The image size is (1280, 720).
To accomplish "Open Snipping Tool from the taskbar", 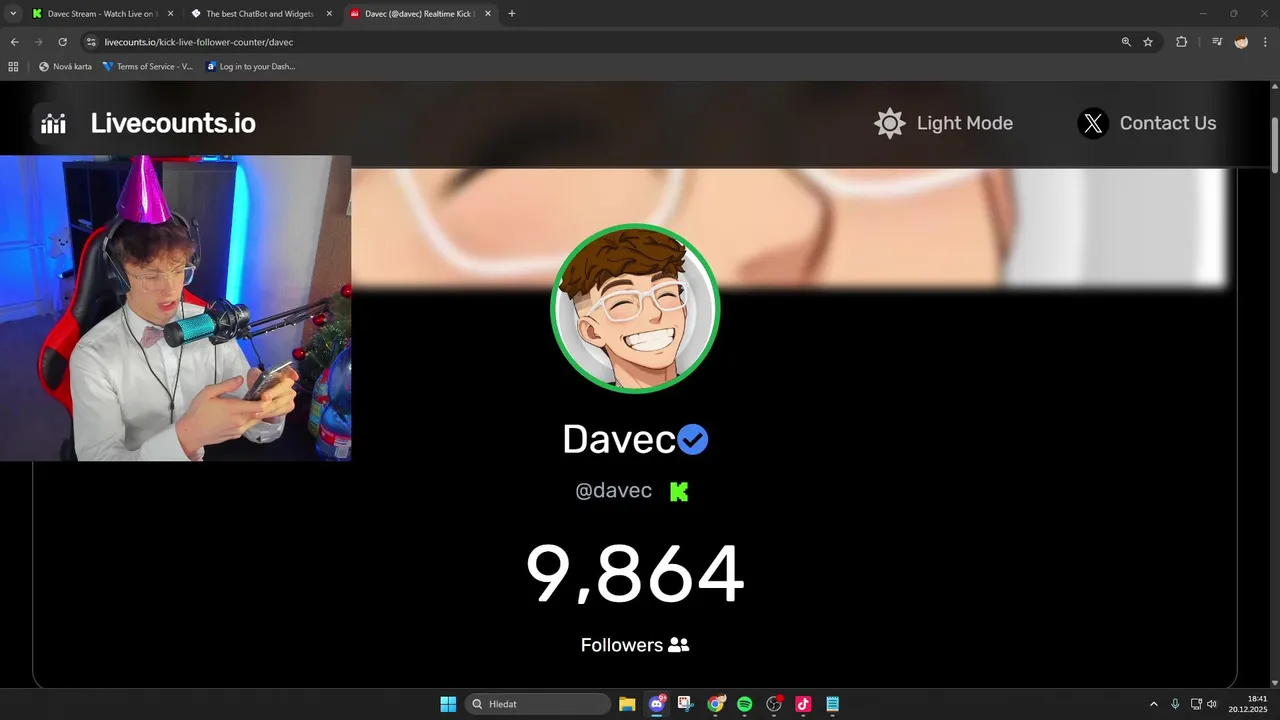I will [x=686, y=704].
